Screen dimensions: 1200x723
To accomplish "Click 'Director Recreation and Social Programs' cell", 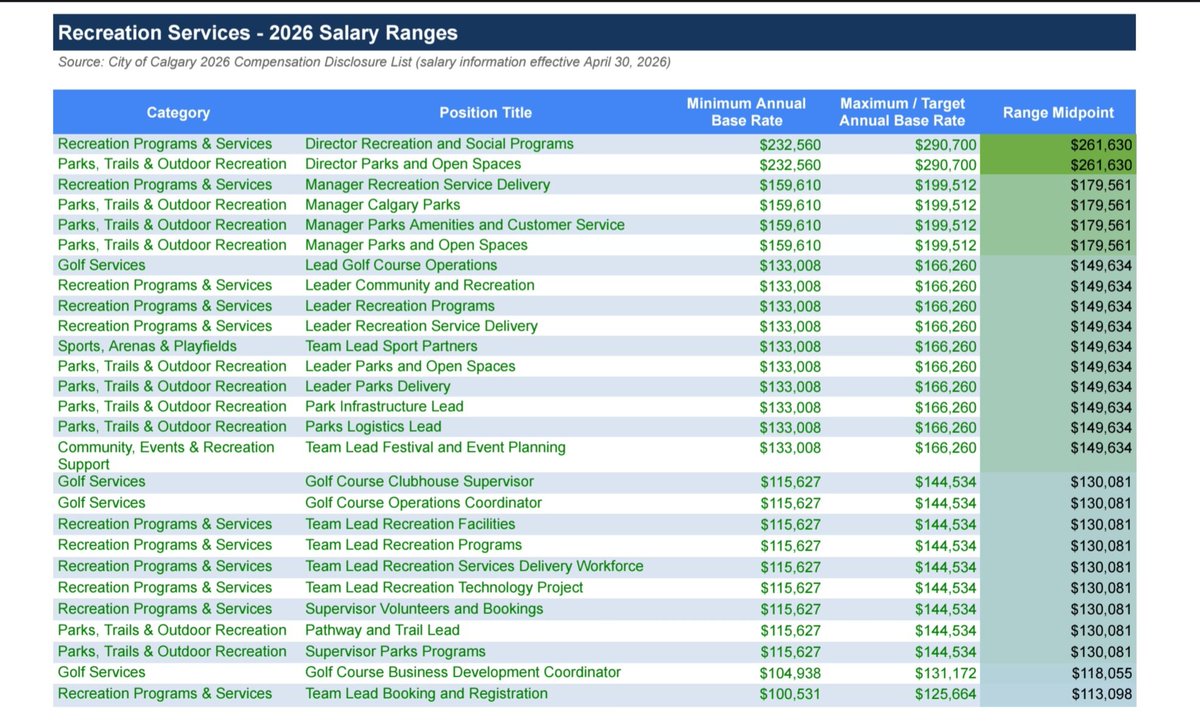I will coord(439,144).
